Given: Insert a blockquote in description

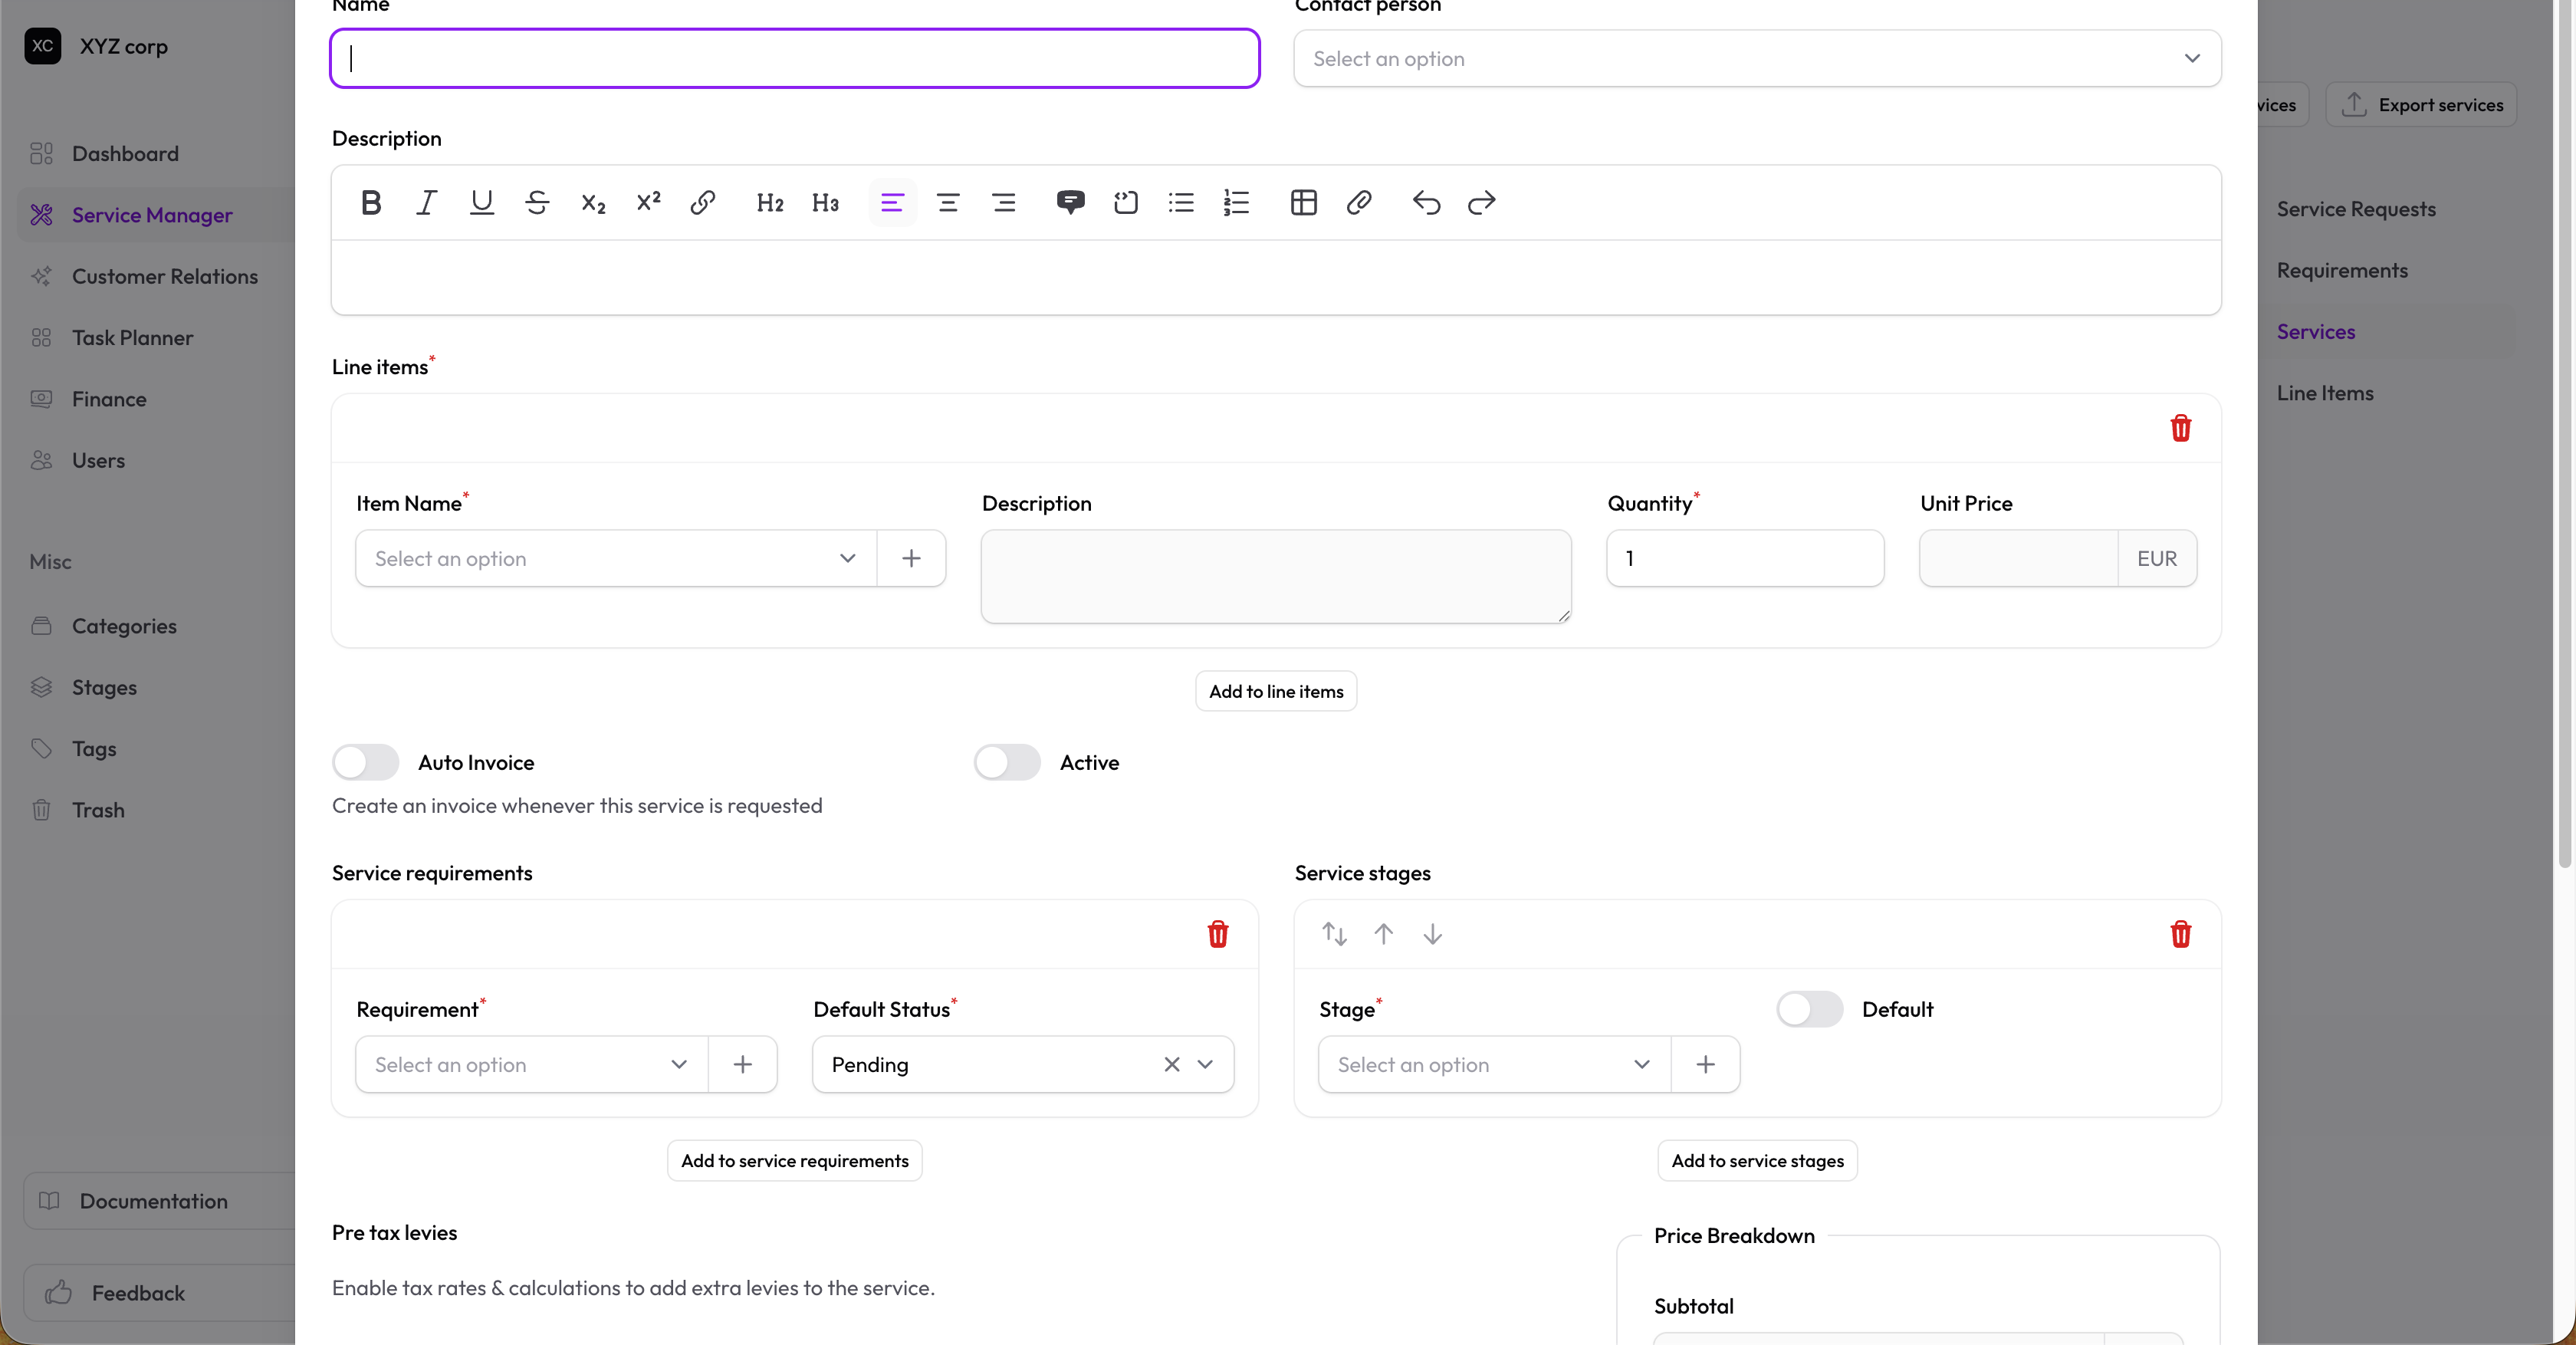Looking at the screenshot, I should click(x=1070, y=203).
